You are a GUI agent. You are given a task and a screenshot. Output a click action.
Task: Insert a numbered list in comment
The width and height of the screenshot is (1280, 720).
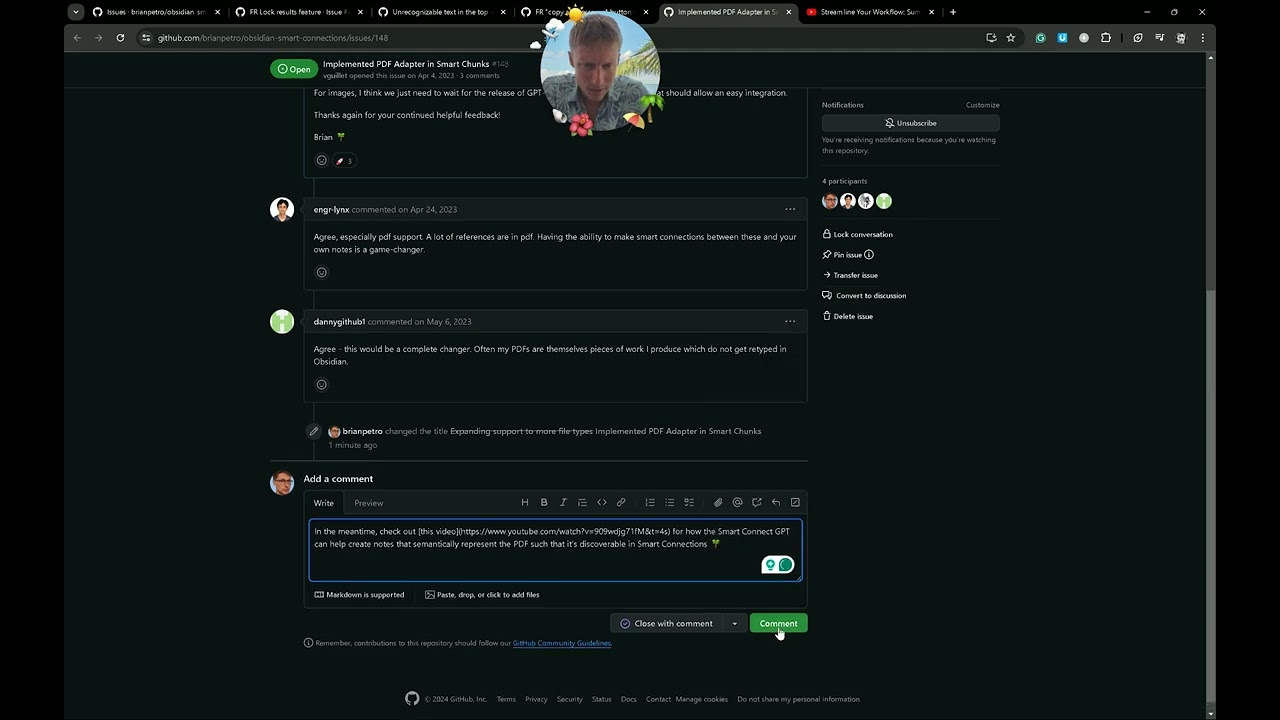click(x=650, y=502)
